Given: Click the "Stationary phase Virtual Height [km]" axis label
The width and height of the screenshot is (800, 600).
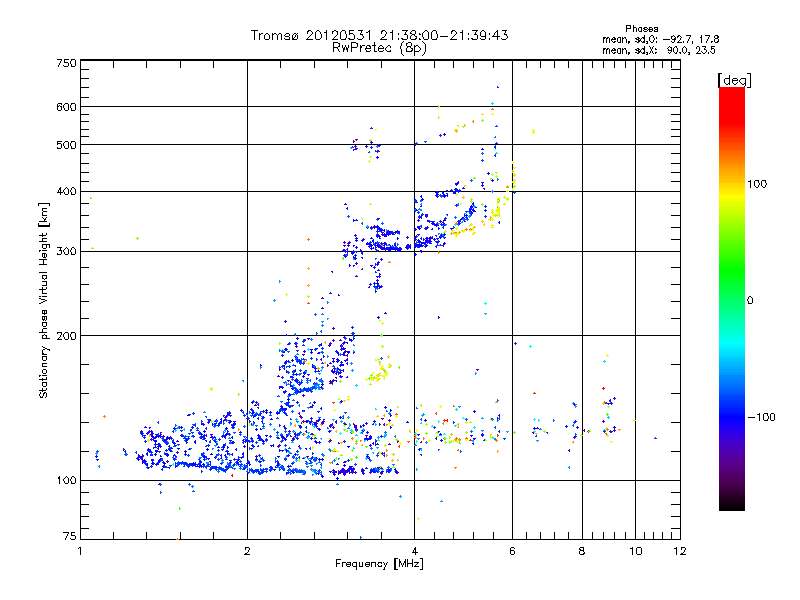Looking at the screenshot, I should tap(44, 301).
